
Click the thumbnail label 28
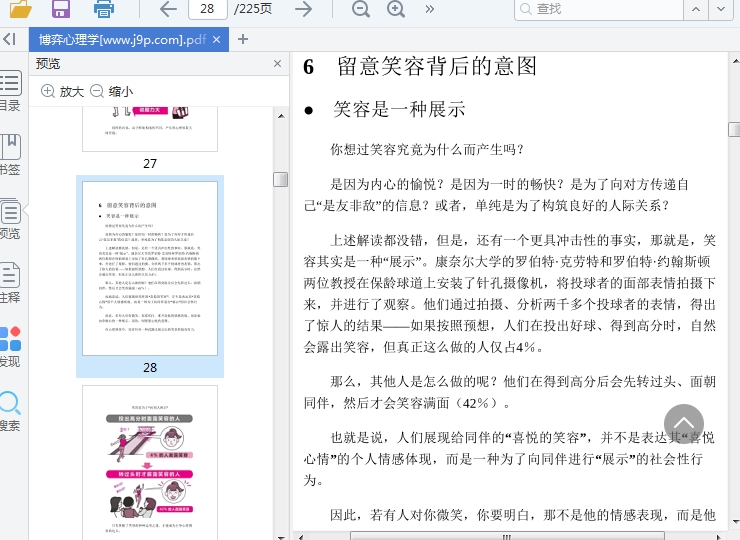(150, 368)
